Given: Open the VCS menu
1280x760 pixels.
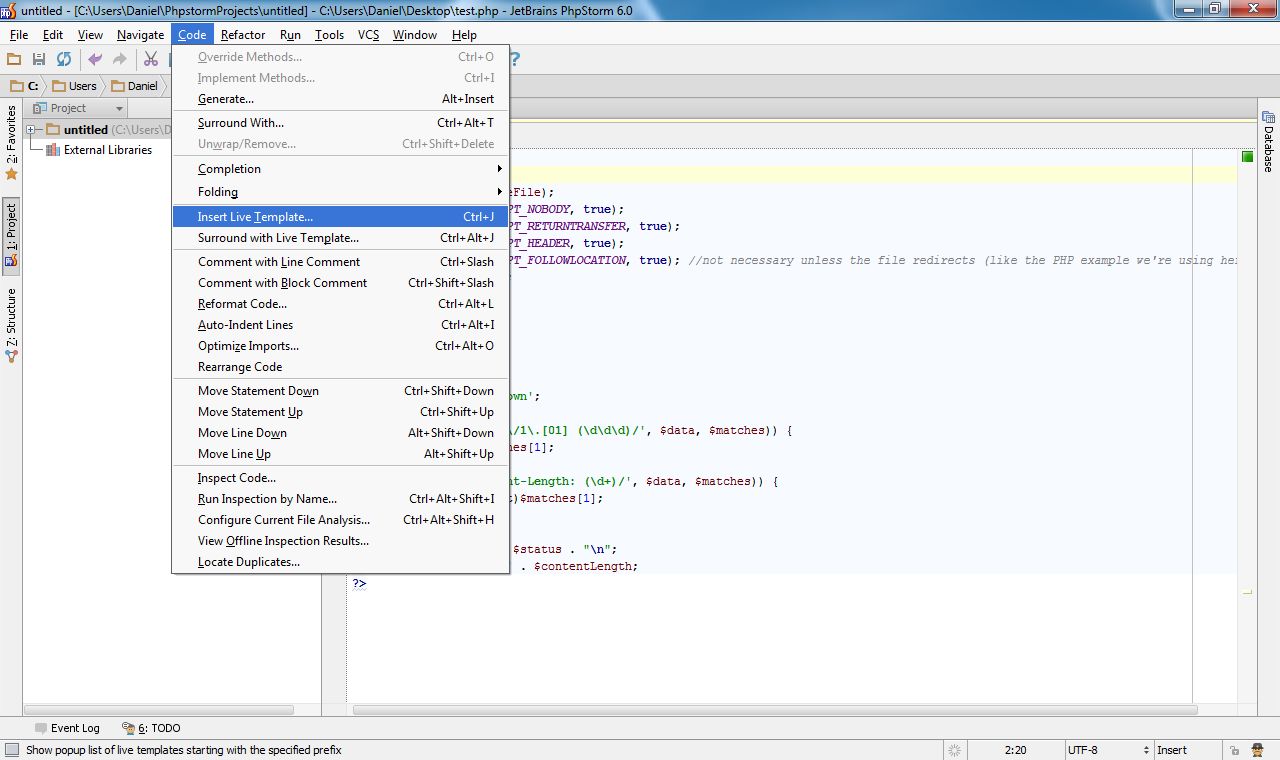Looking at the screenshot, I should click(x=369, y=35).
